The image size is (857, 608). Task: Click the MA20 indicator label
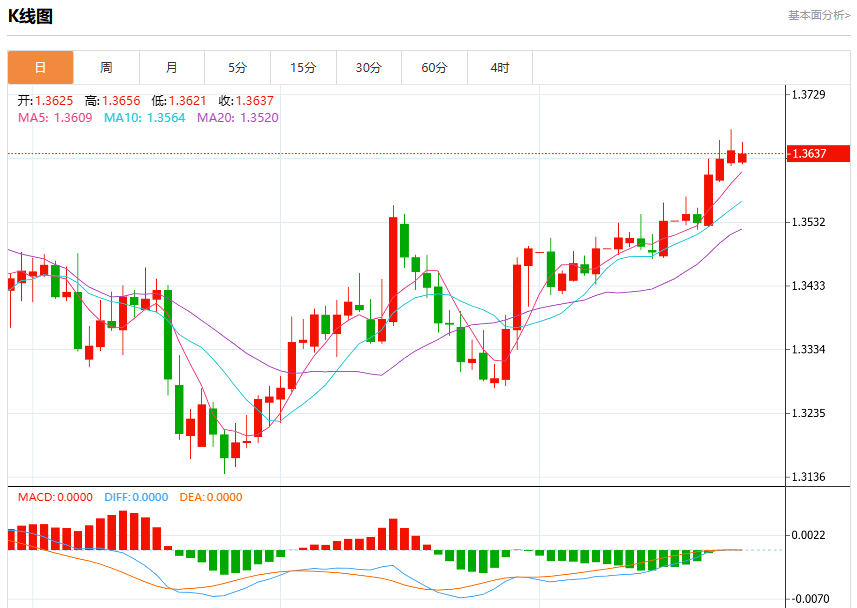[x=238, y=118]
